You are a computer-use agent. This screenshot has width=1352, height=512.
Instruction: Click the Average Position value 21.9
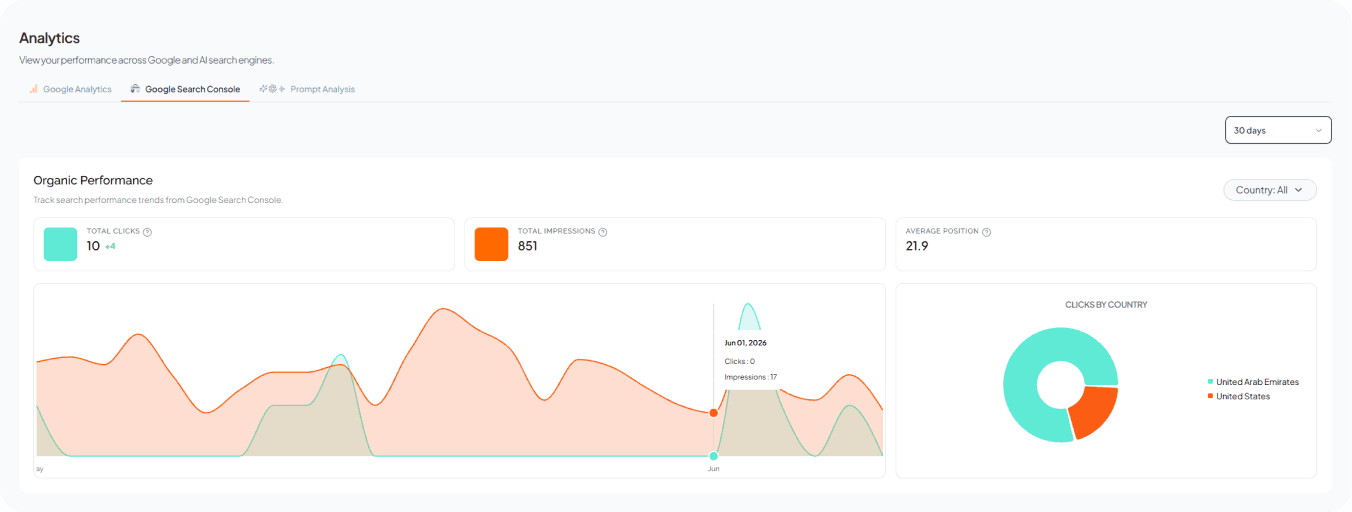[917, 246]
